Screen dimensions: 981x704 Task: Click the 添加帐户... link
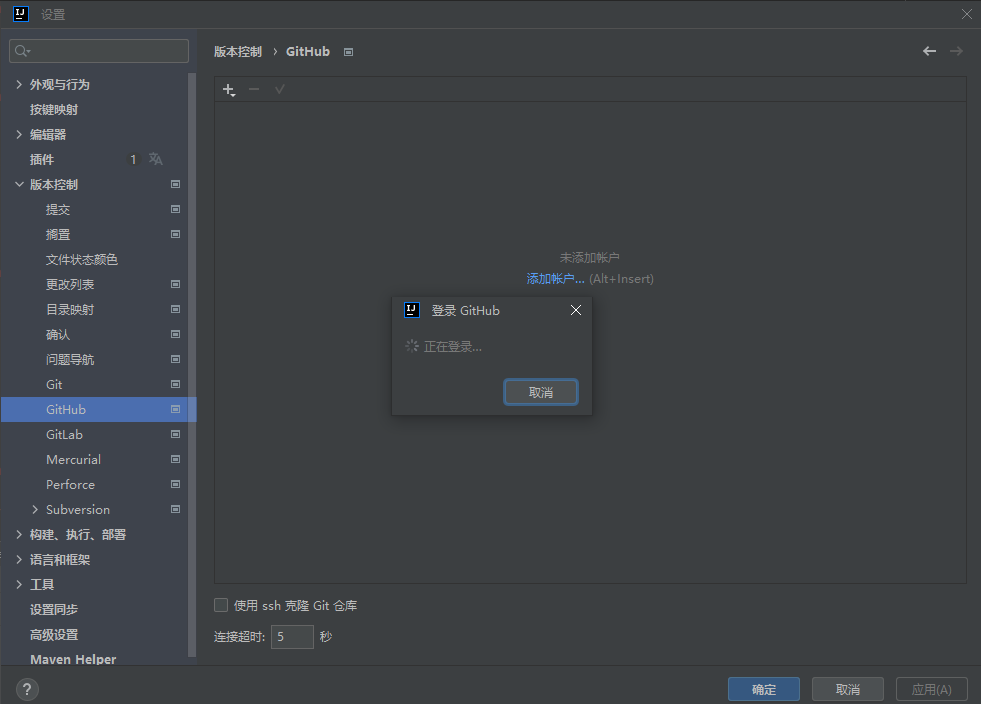[x=556, y=279]
